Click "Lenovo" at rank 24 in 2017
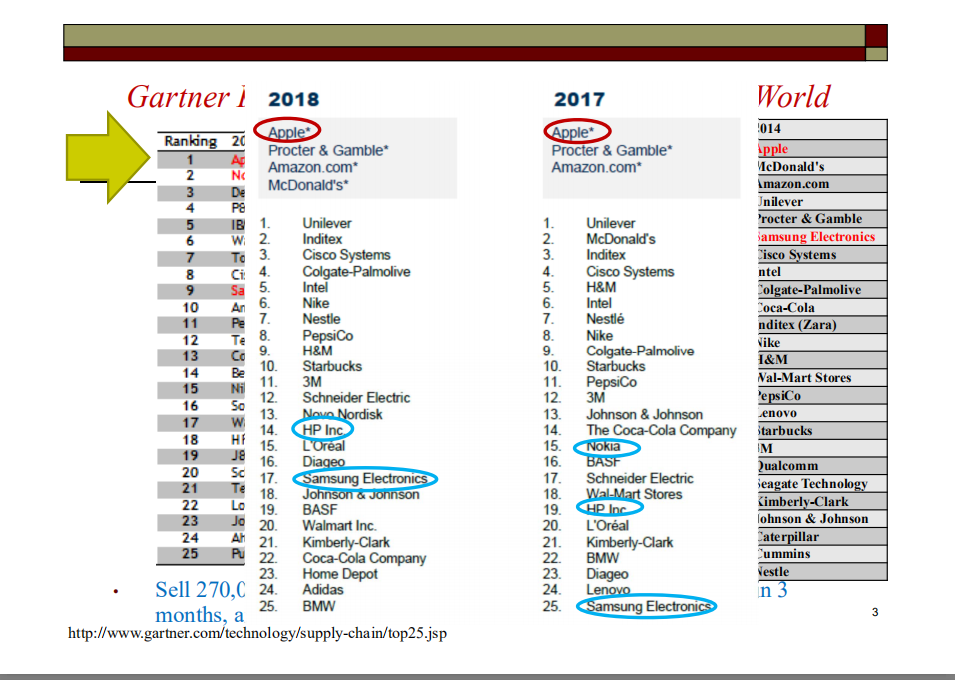 608,590
